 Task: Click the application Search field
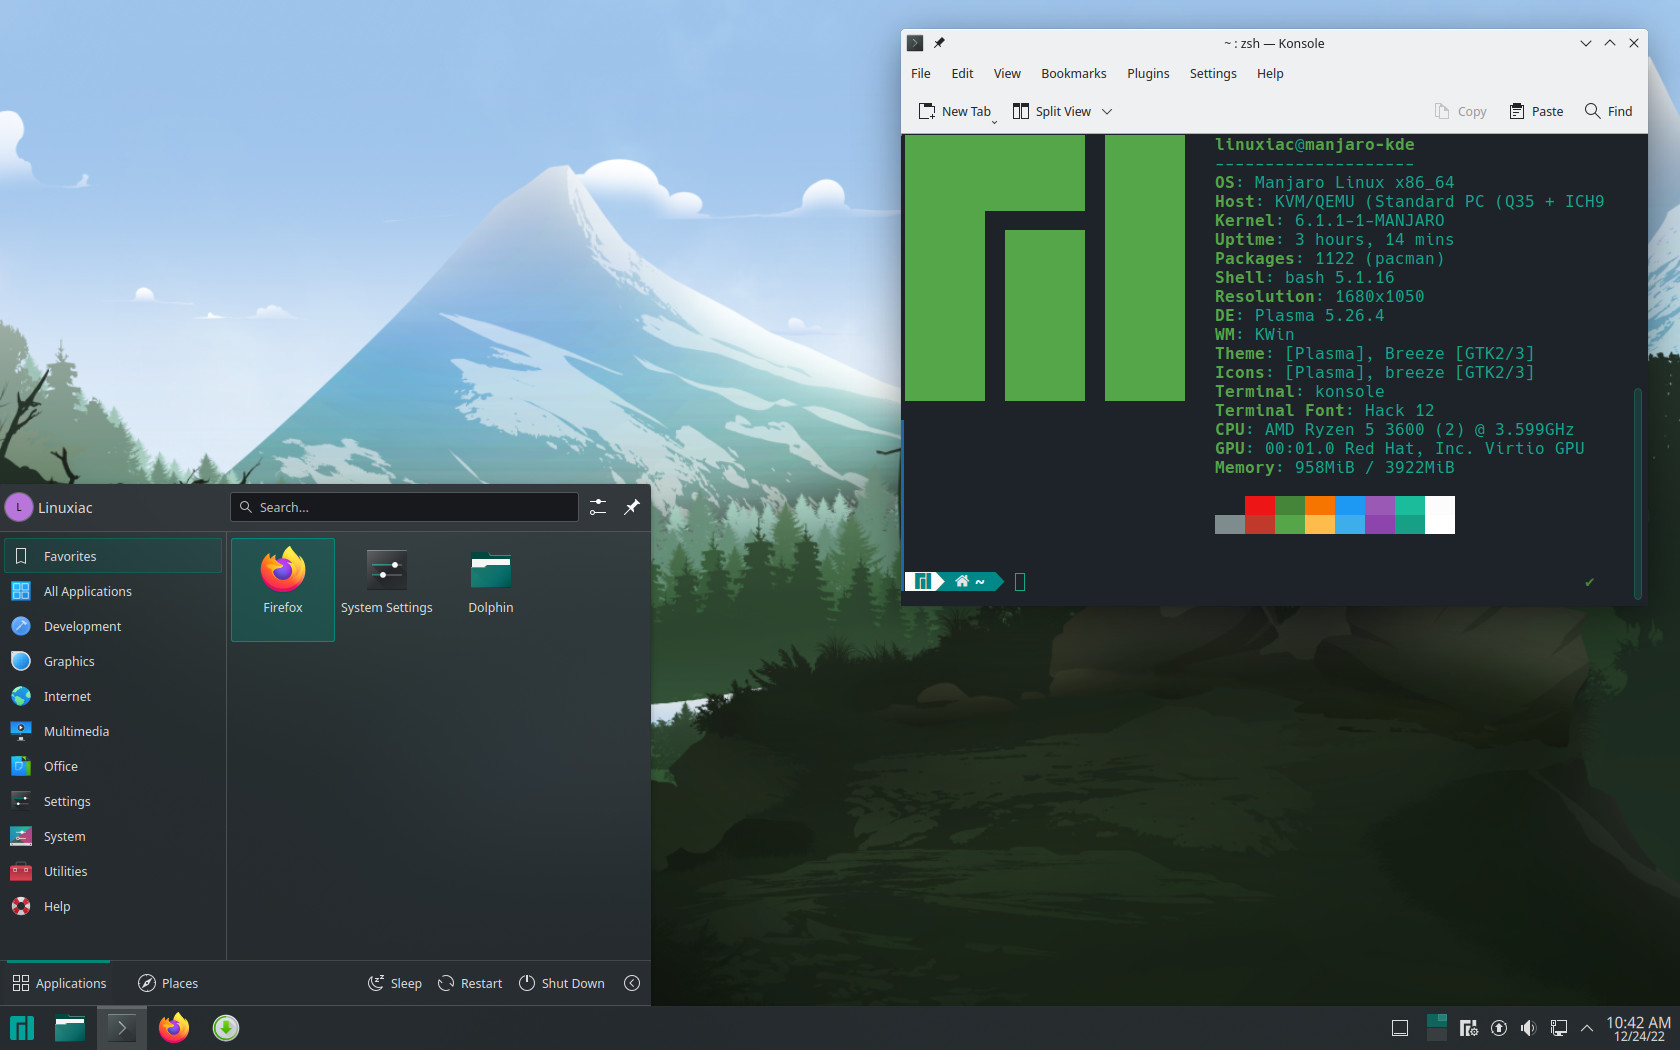[x=405, y=507]
